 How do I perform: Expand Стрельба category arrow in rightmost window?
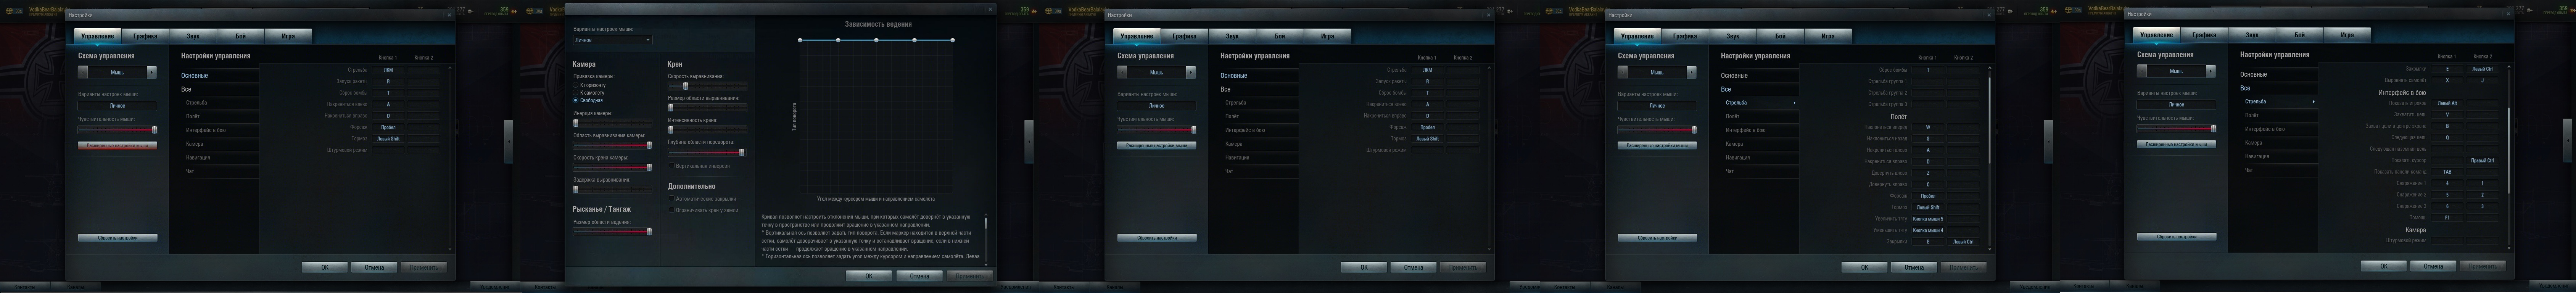[2313, 102]
